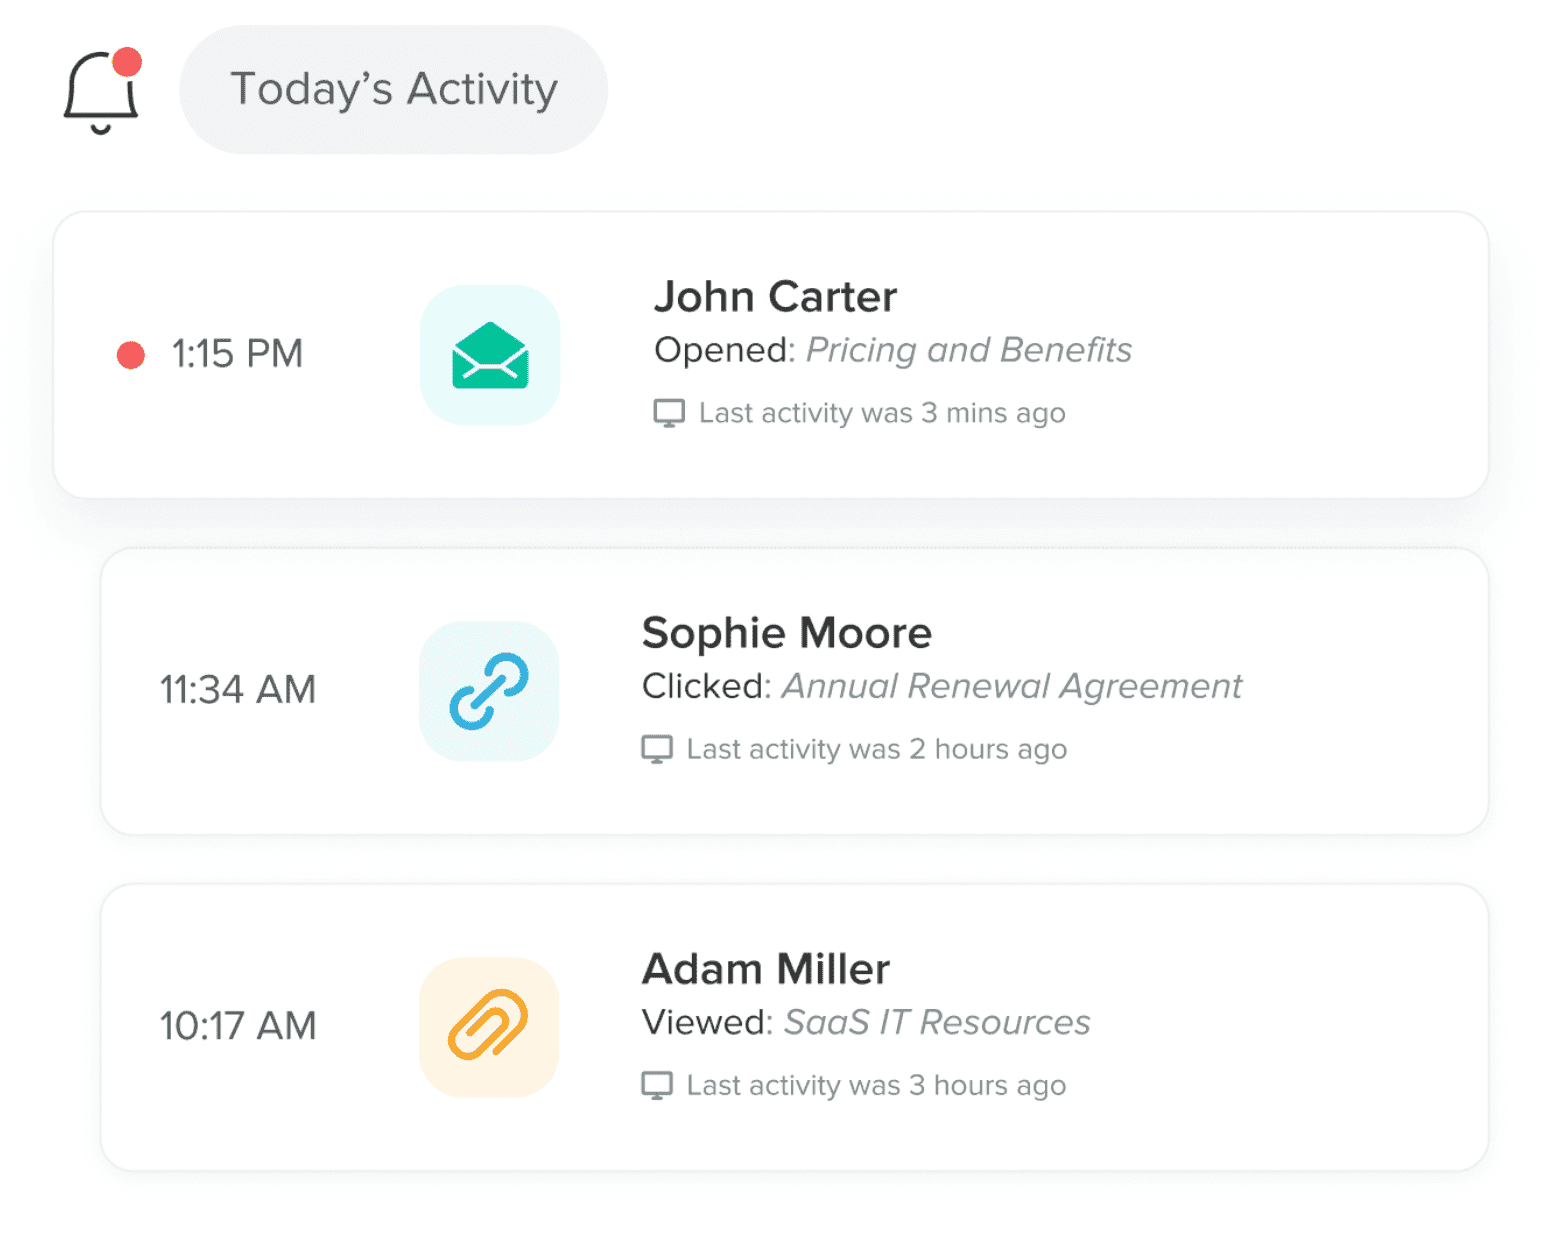Open the Pricing and Benefits email

(x=969, y=350)
